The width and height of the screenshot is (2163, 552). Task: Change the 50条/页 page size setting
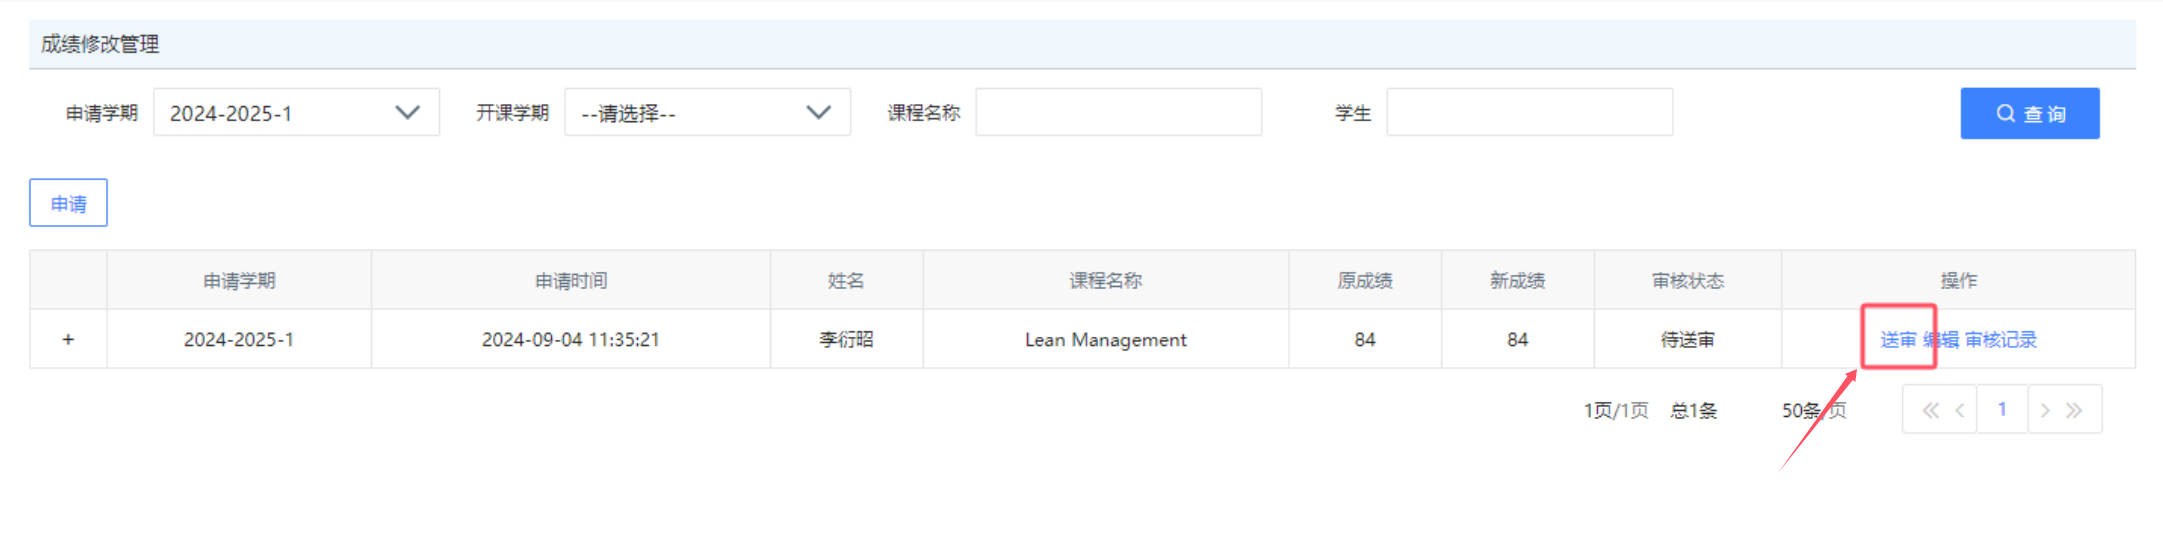(x=1813, y=411)
